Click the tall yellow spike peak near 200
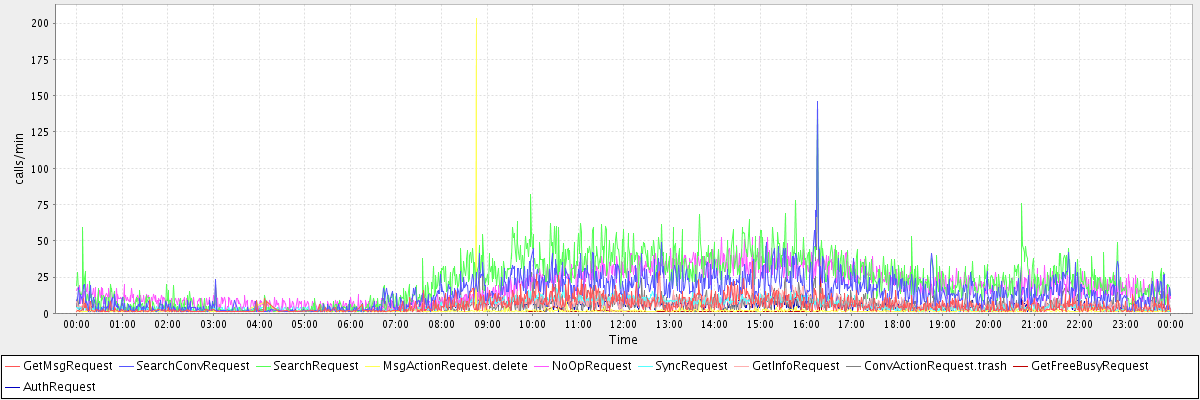1200x400 pixels. click(x=476, y=18)
